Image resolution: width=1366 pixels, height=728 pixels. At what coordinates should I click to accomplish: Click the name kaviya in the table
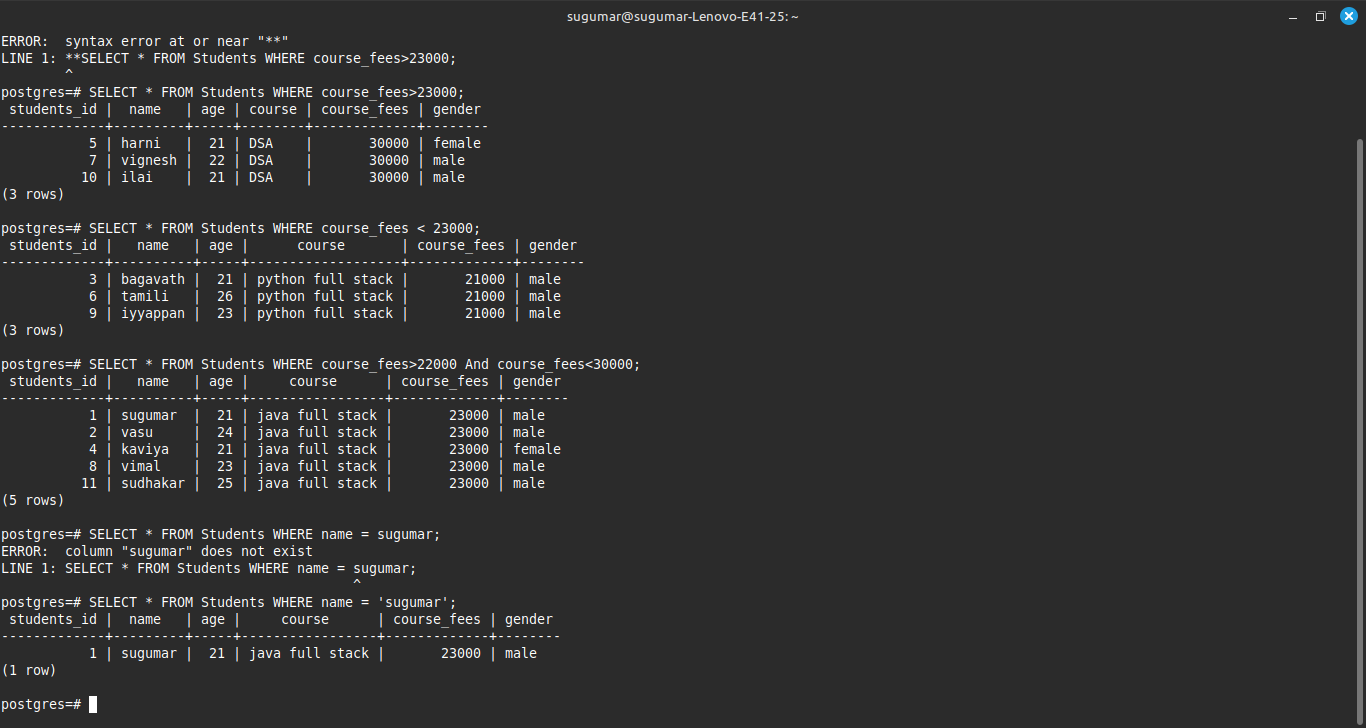pos(145,449)
